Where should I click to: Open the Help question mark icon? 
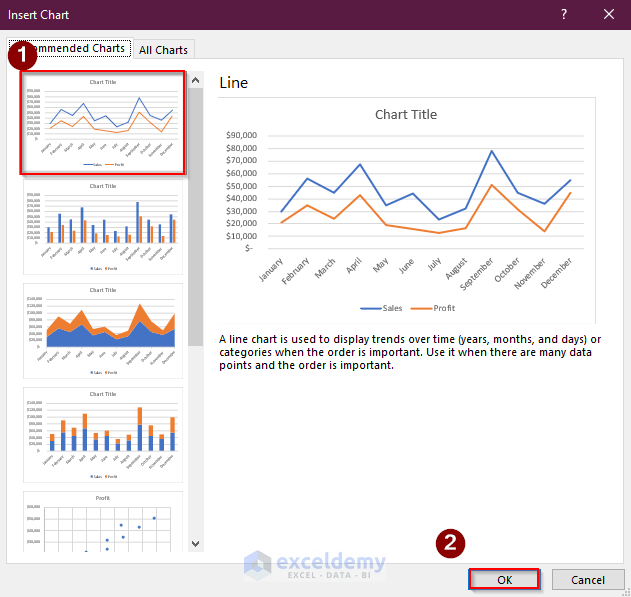pyautogui.click(x=564, y=14)
